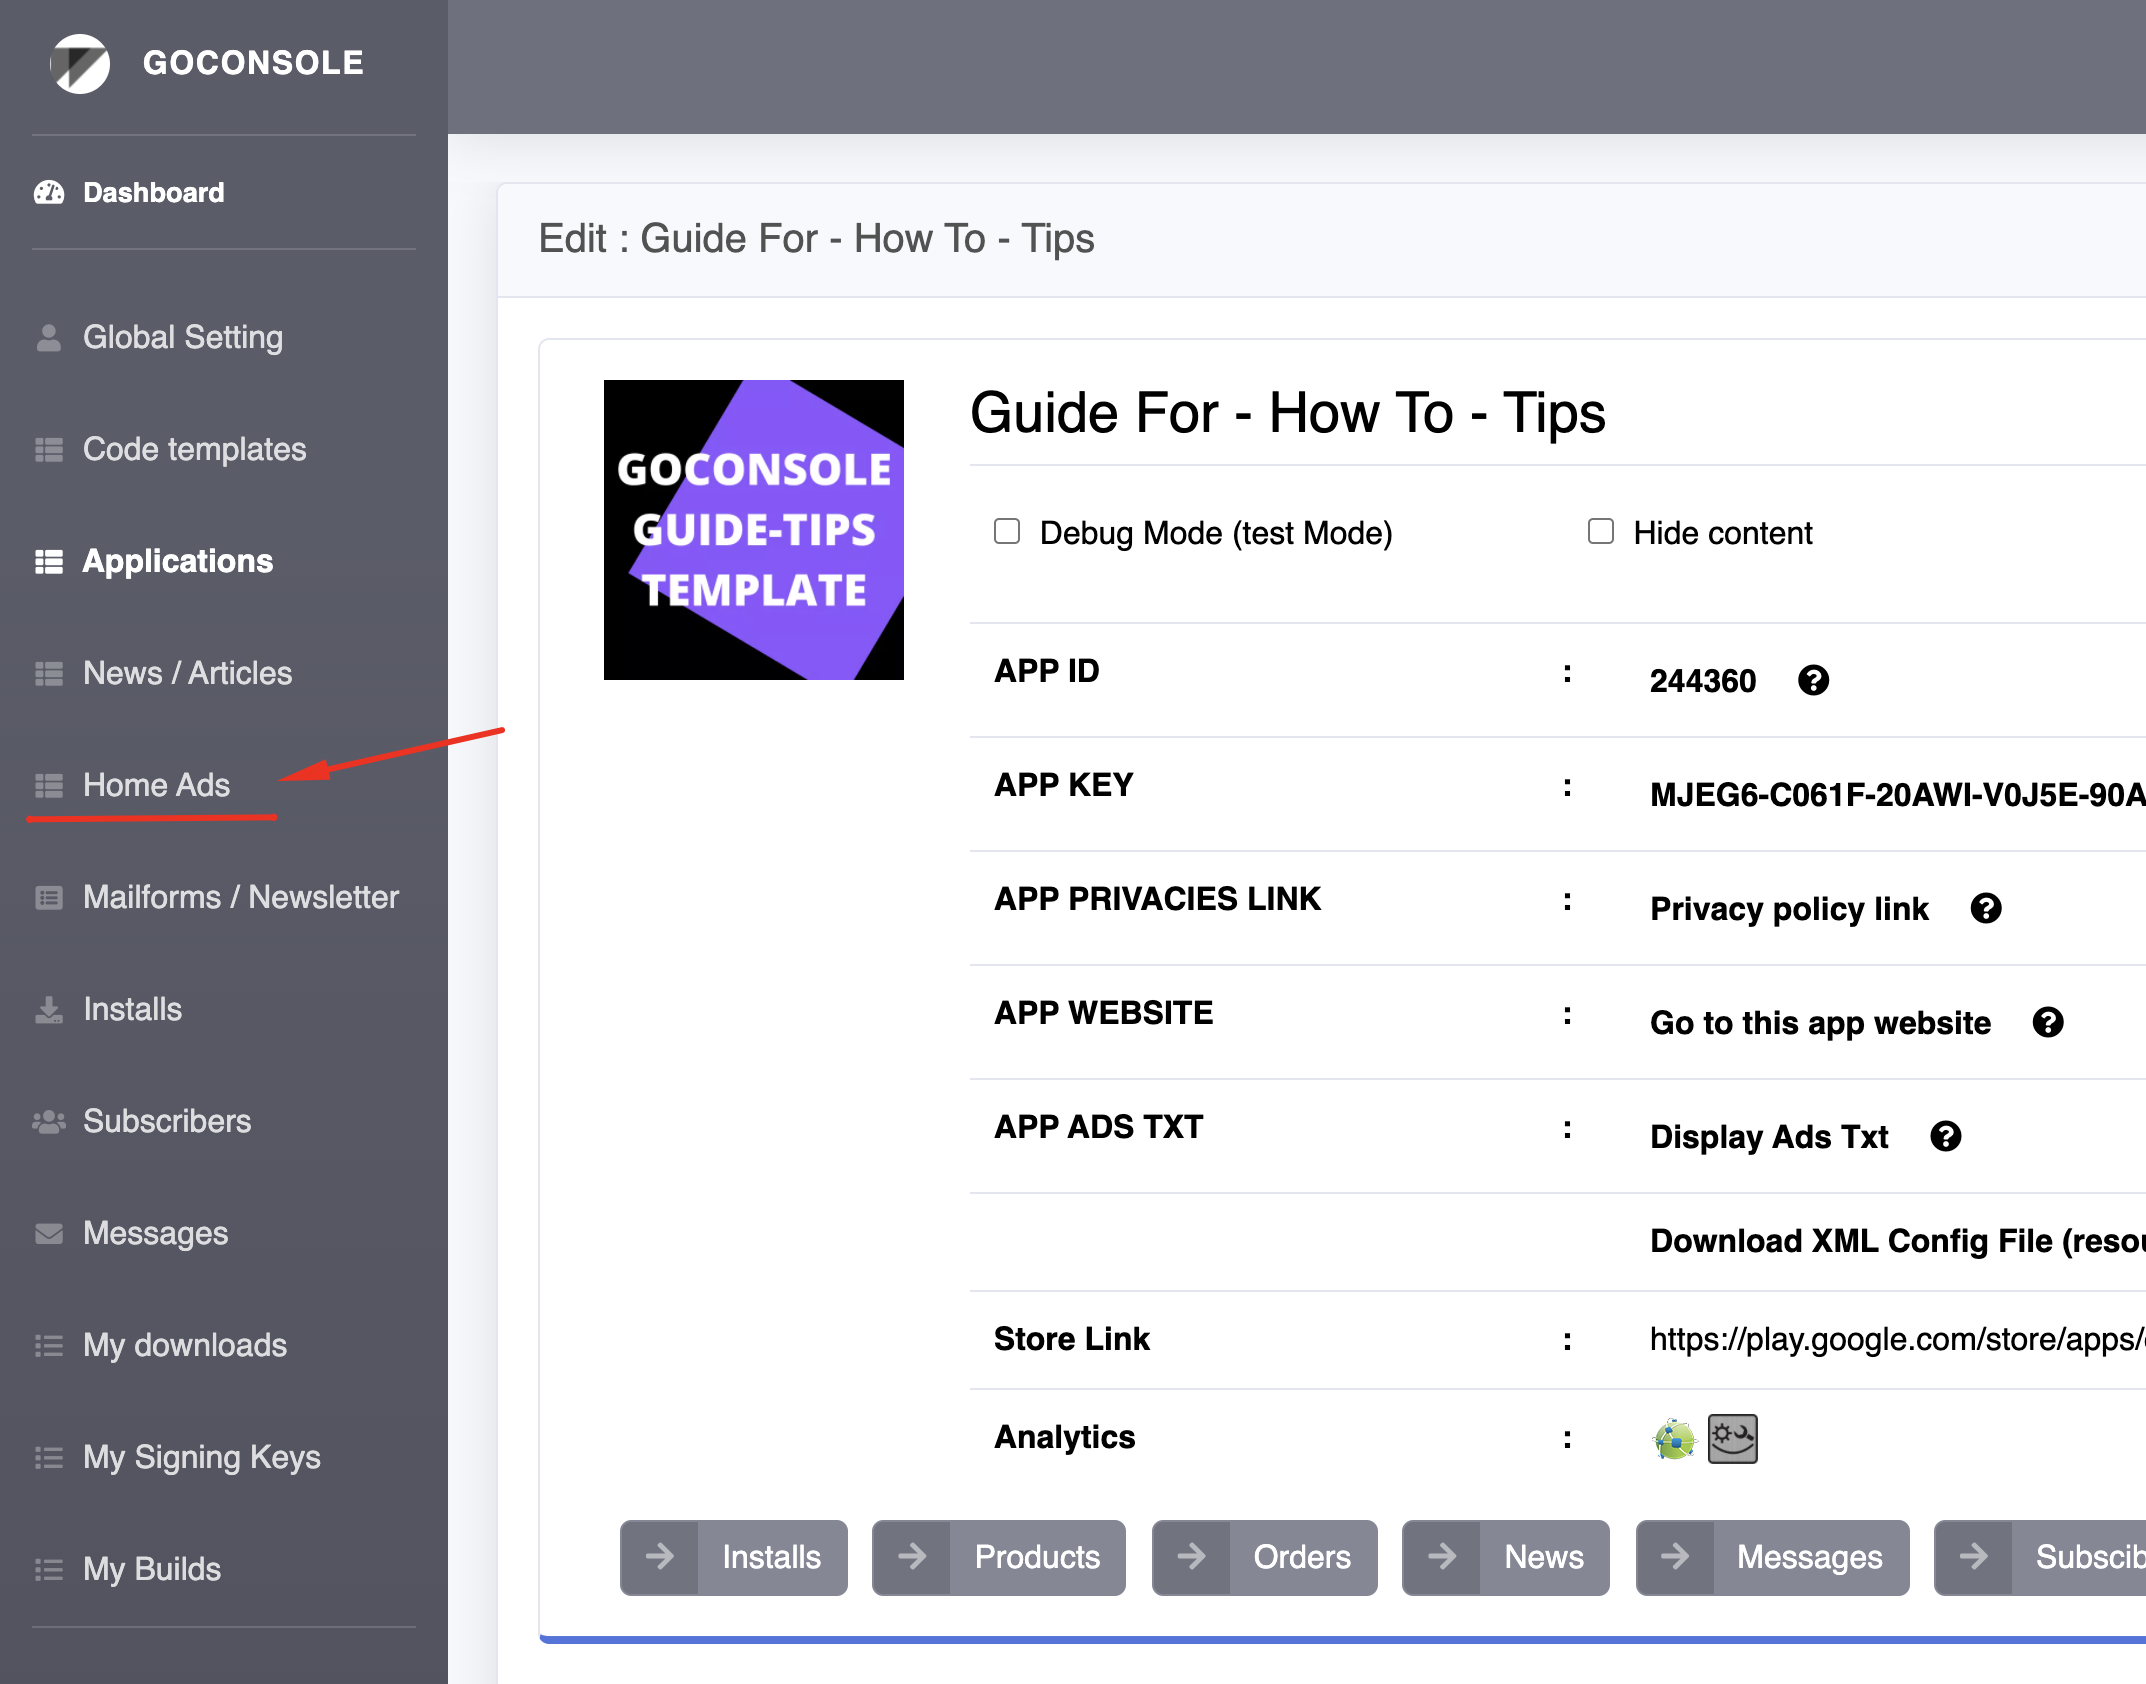
Task: Go to Code templates
Action: [x=195, y=449]
